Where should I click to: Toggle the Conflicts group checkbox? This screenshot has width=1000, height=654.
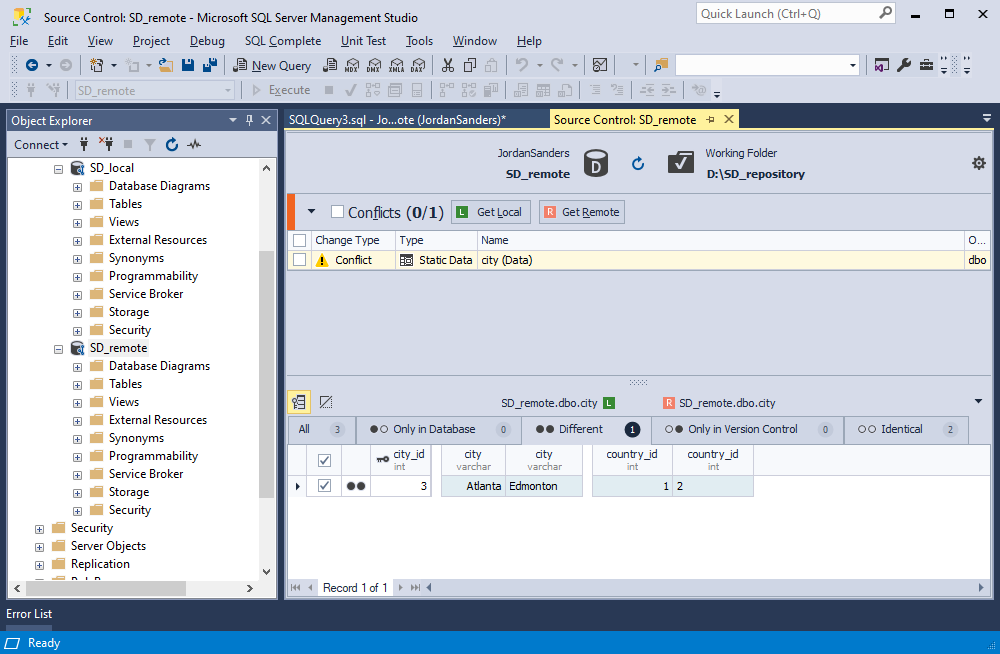tap(337, 211)
